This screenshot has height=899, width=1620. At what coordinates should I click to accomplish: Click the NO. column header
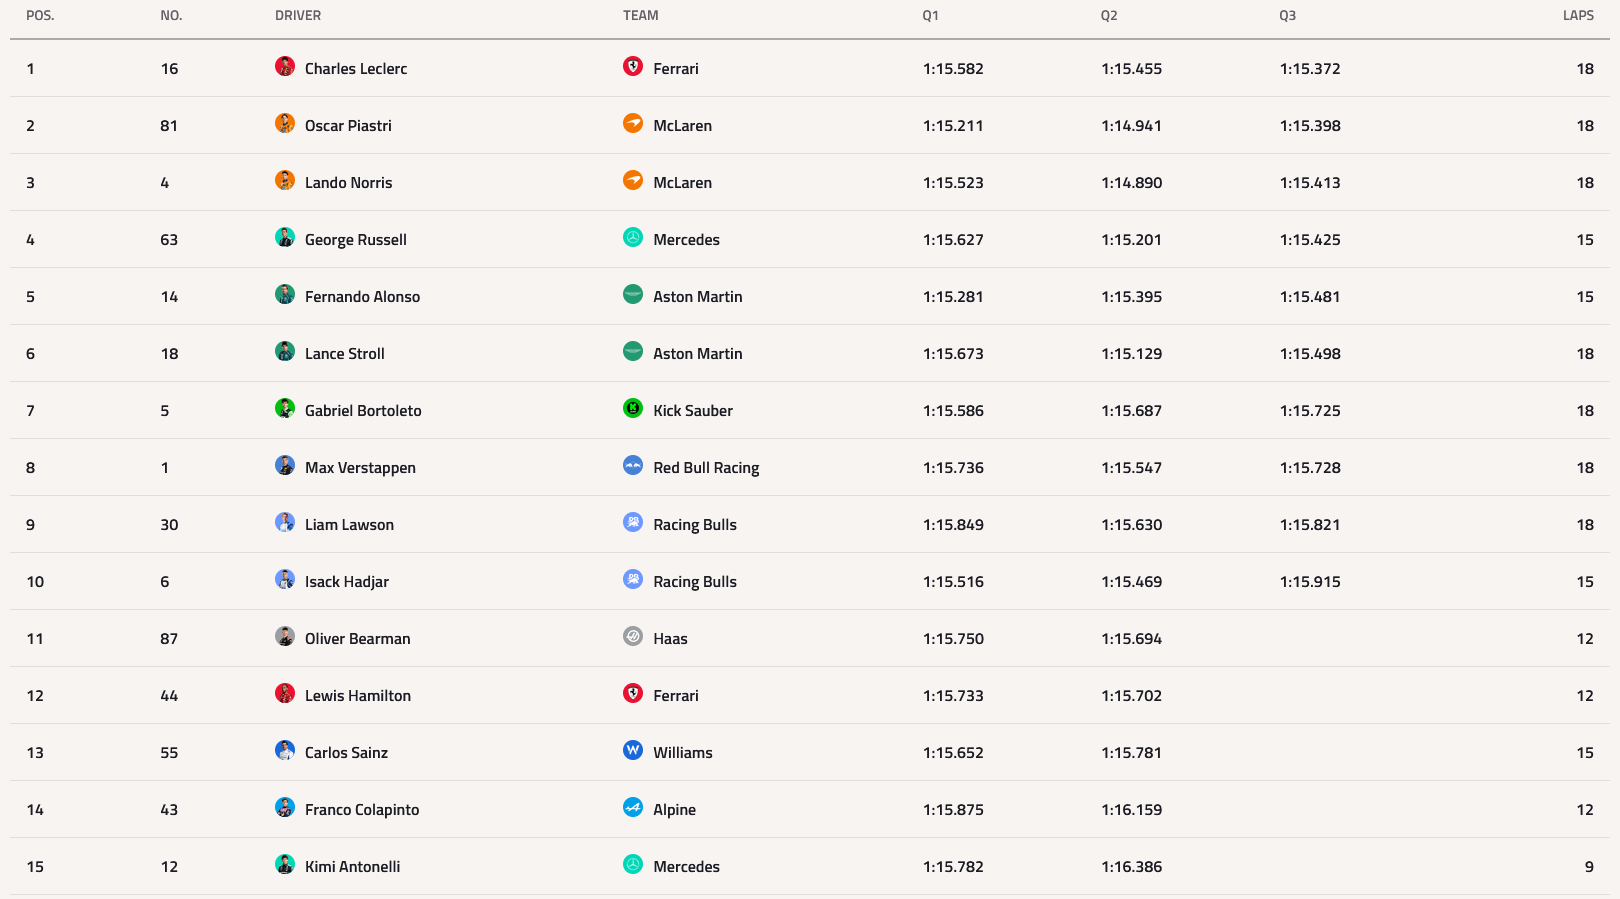171,15
